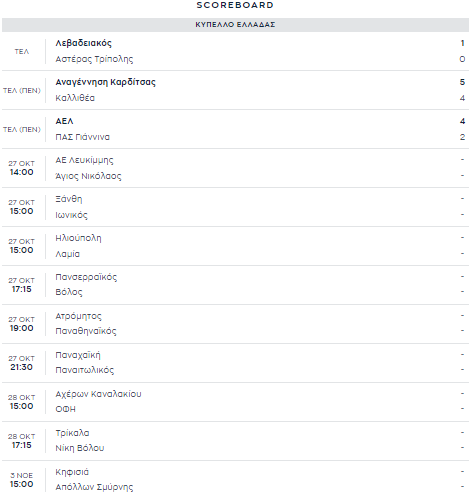Open the Ξάνθη versus Ιωνικός match
This screenshot has height=502, width=471.
pyautogui.click(x=235, y=207)
